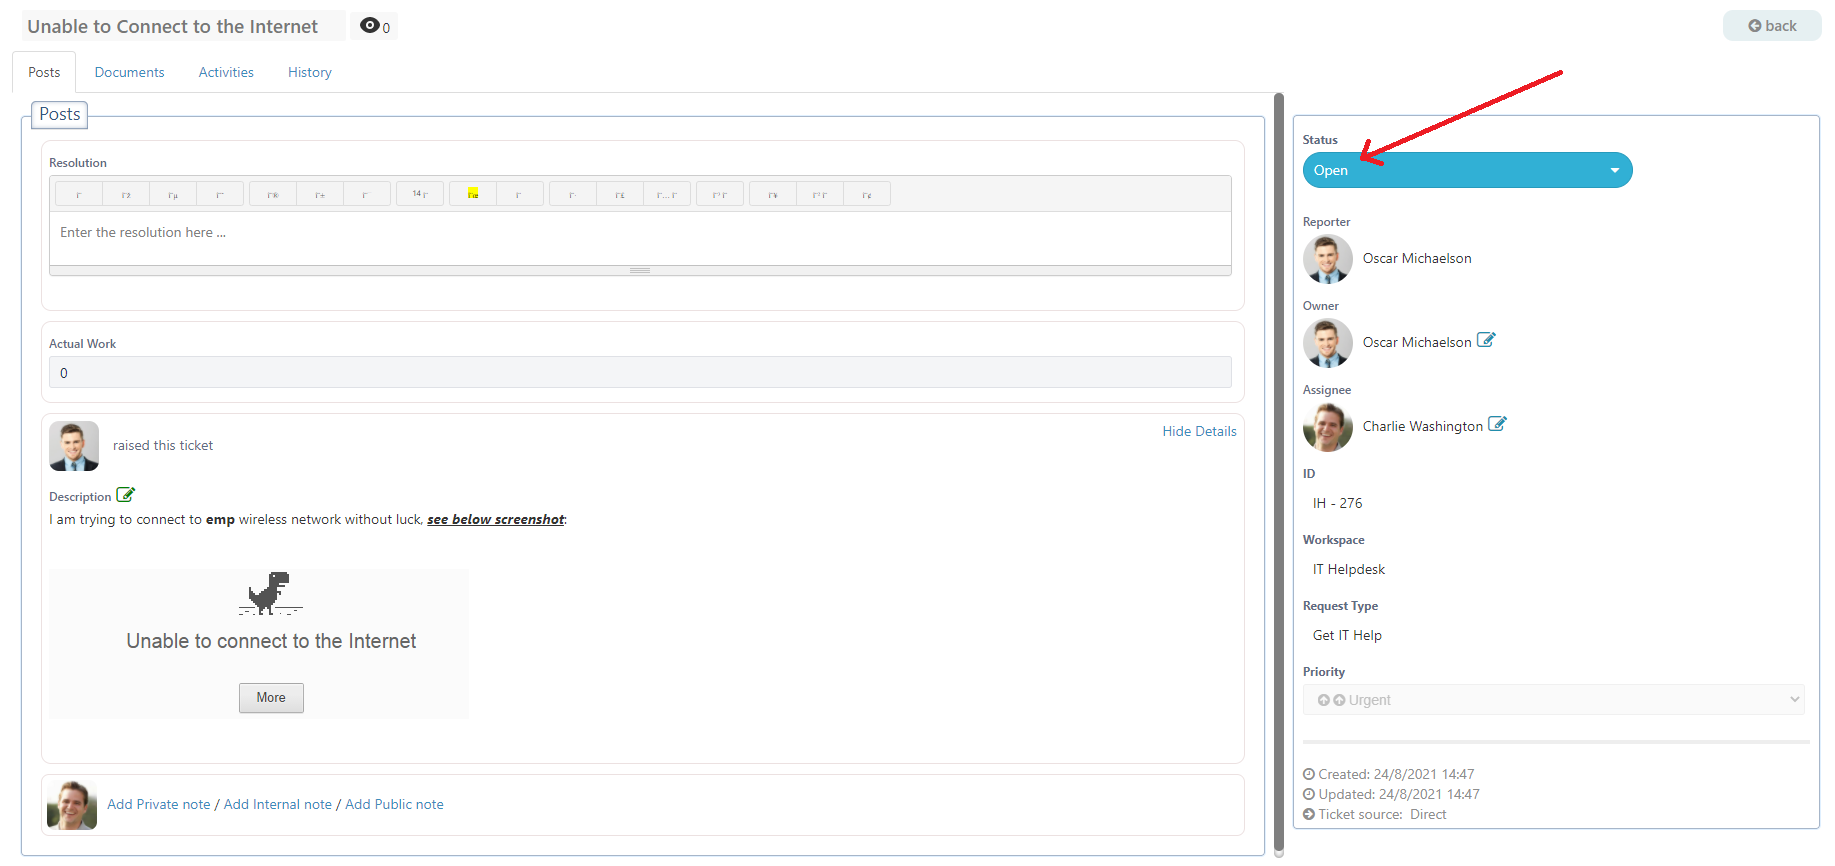This screenshot has width=1835, height=866.
Task: Open the History tab
Action: (x=309, y=72)
